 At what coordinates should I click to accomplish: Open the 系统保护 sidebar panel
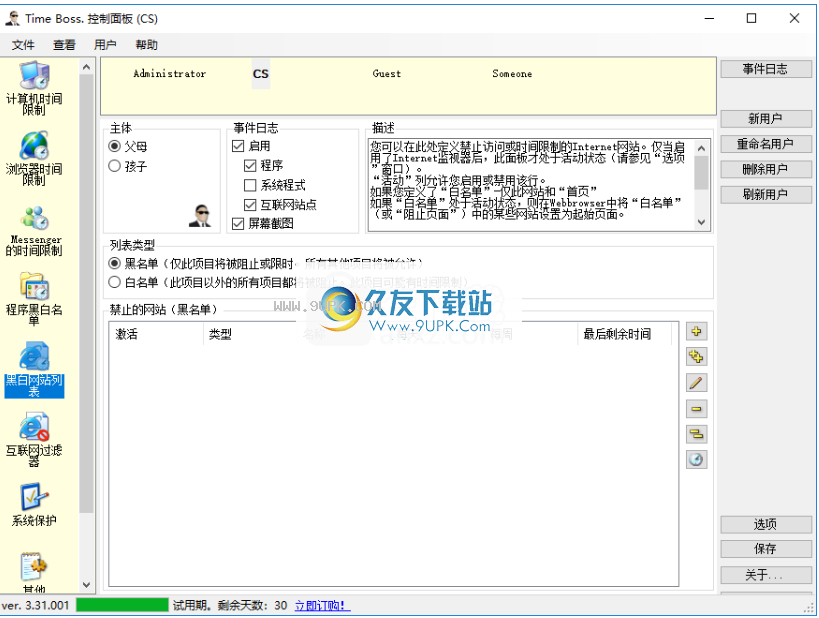click(34, 505)
